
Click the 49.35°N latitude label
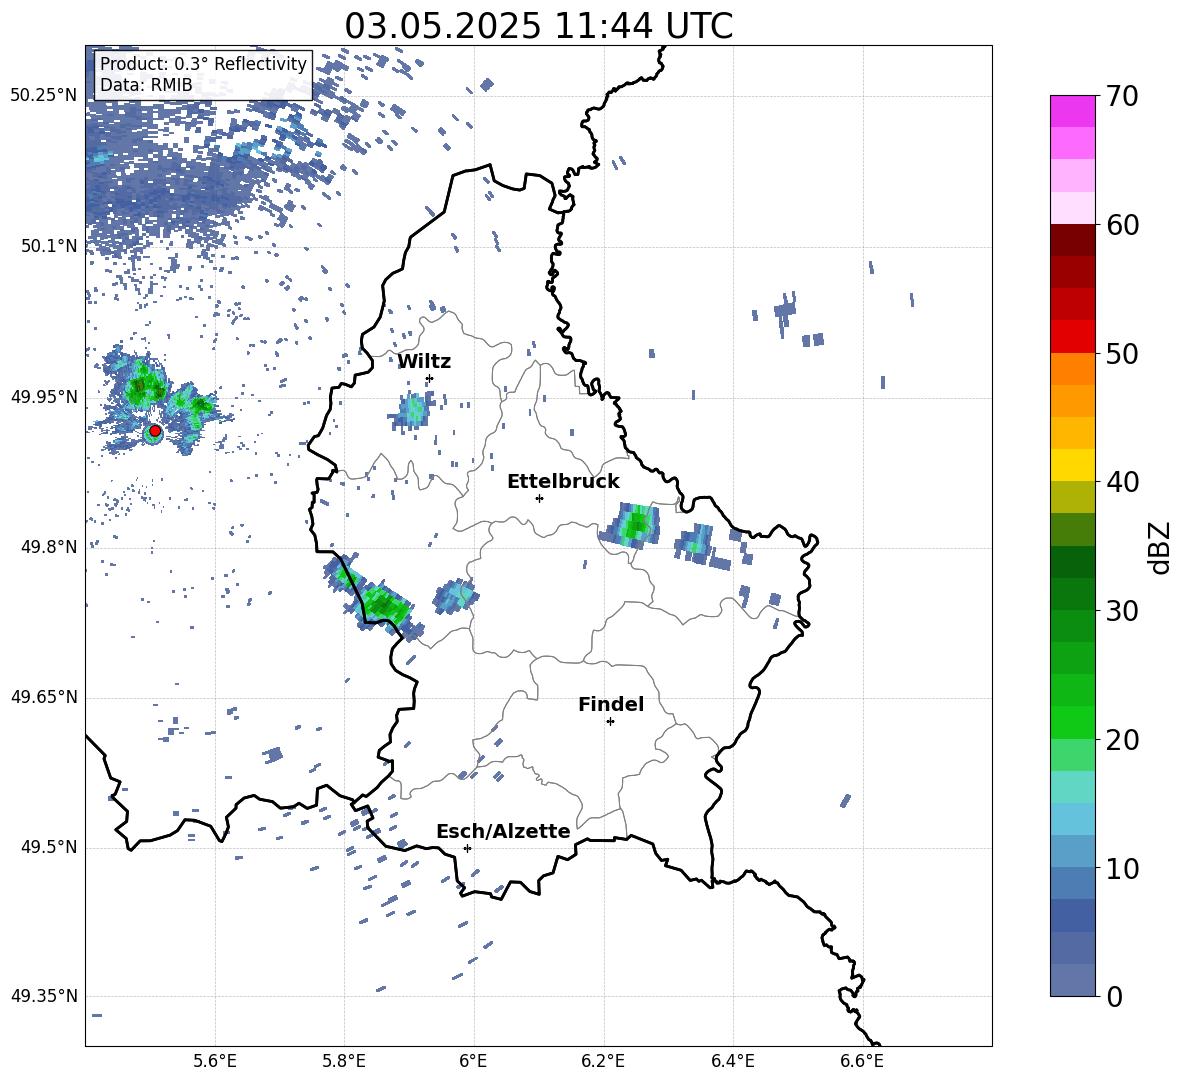click(x=44, y=996)
